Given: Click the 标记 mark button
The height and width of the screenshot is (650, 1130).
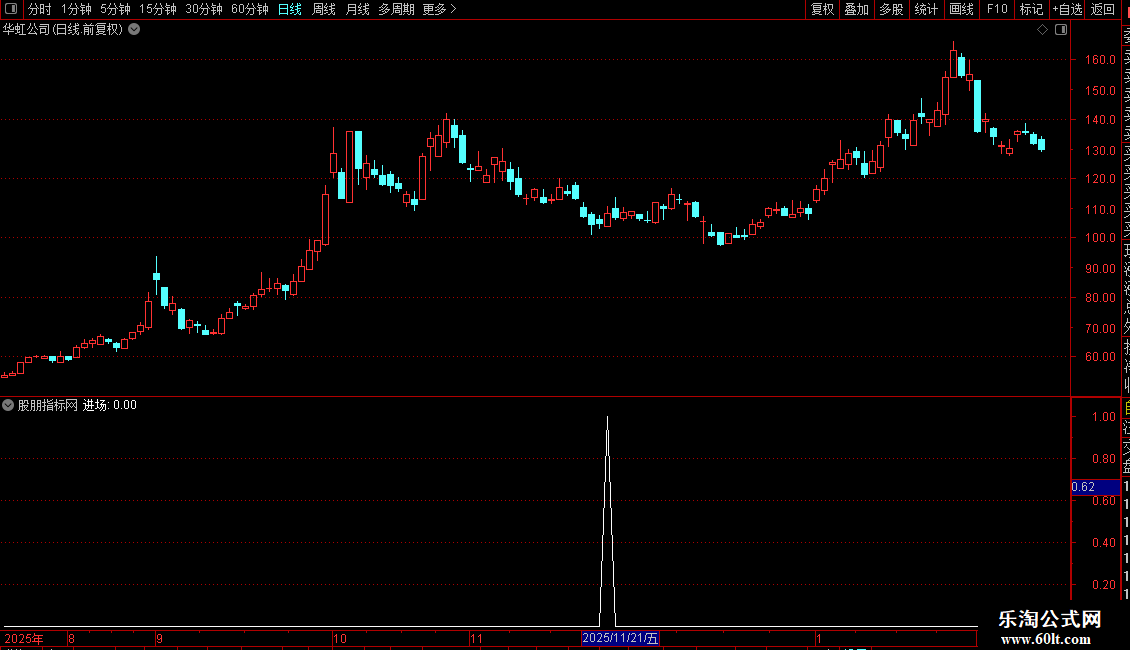Looking at the screenshot, I should (1031, 9).
